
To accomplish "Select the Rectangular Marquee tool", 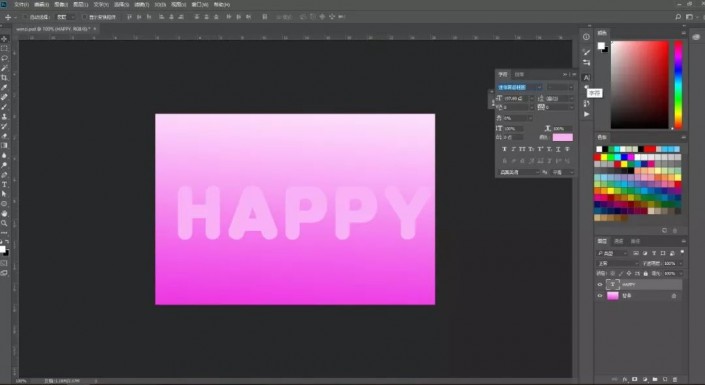I will click(x=4, y=49).
